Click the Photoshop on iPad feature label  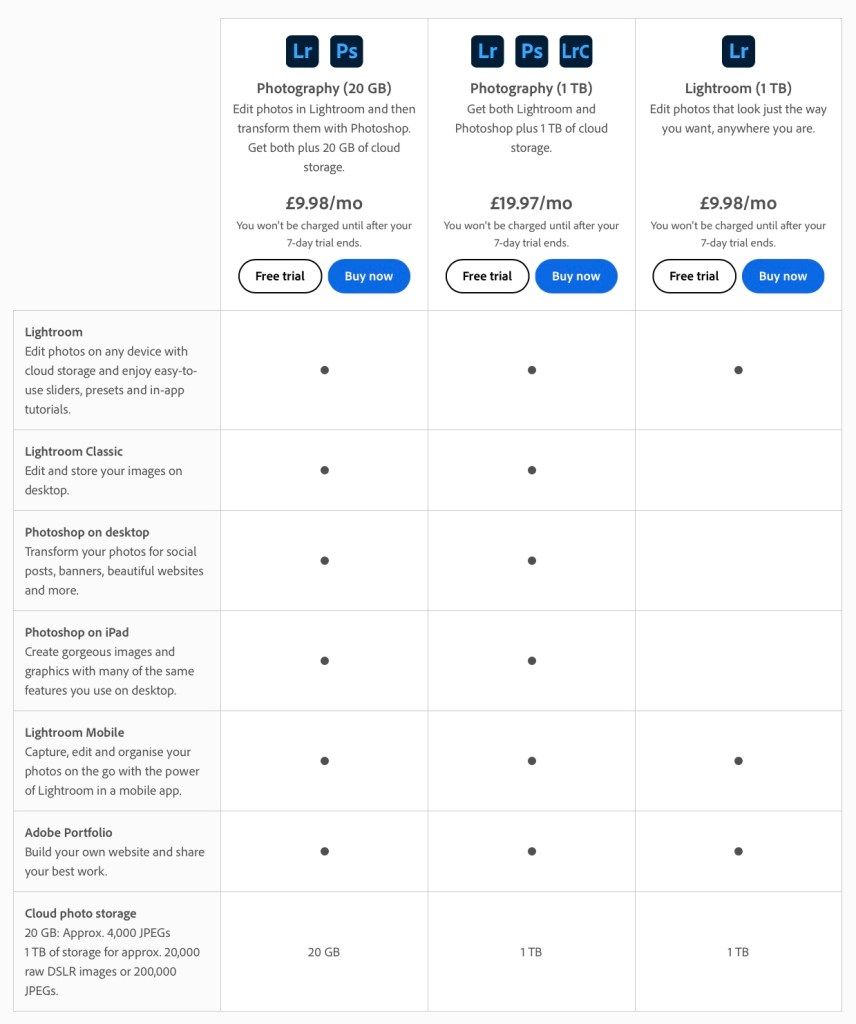tap(77, 633)
